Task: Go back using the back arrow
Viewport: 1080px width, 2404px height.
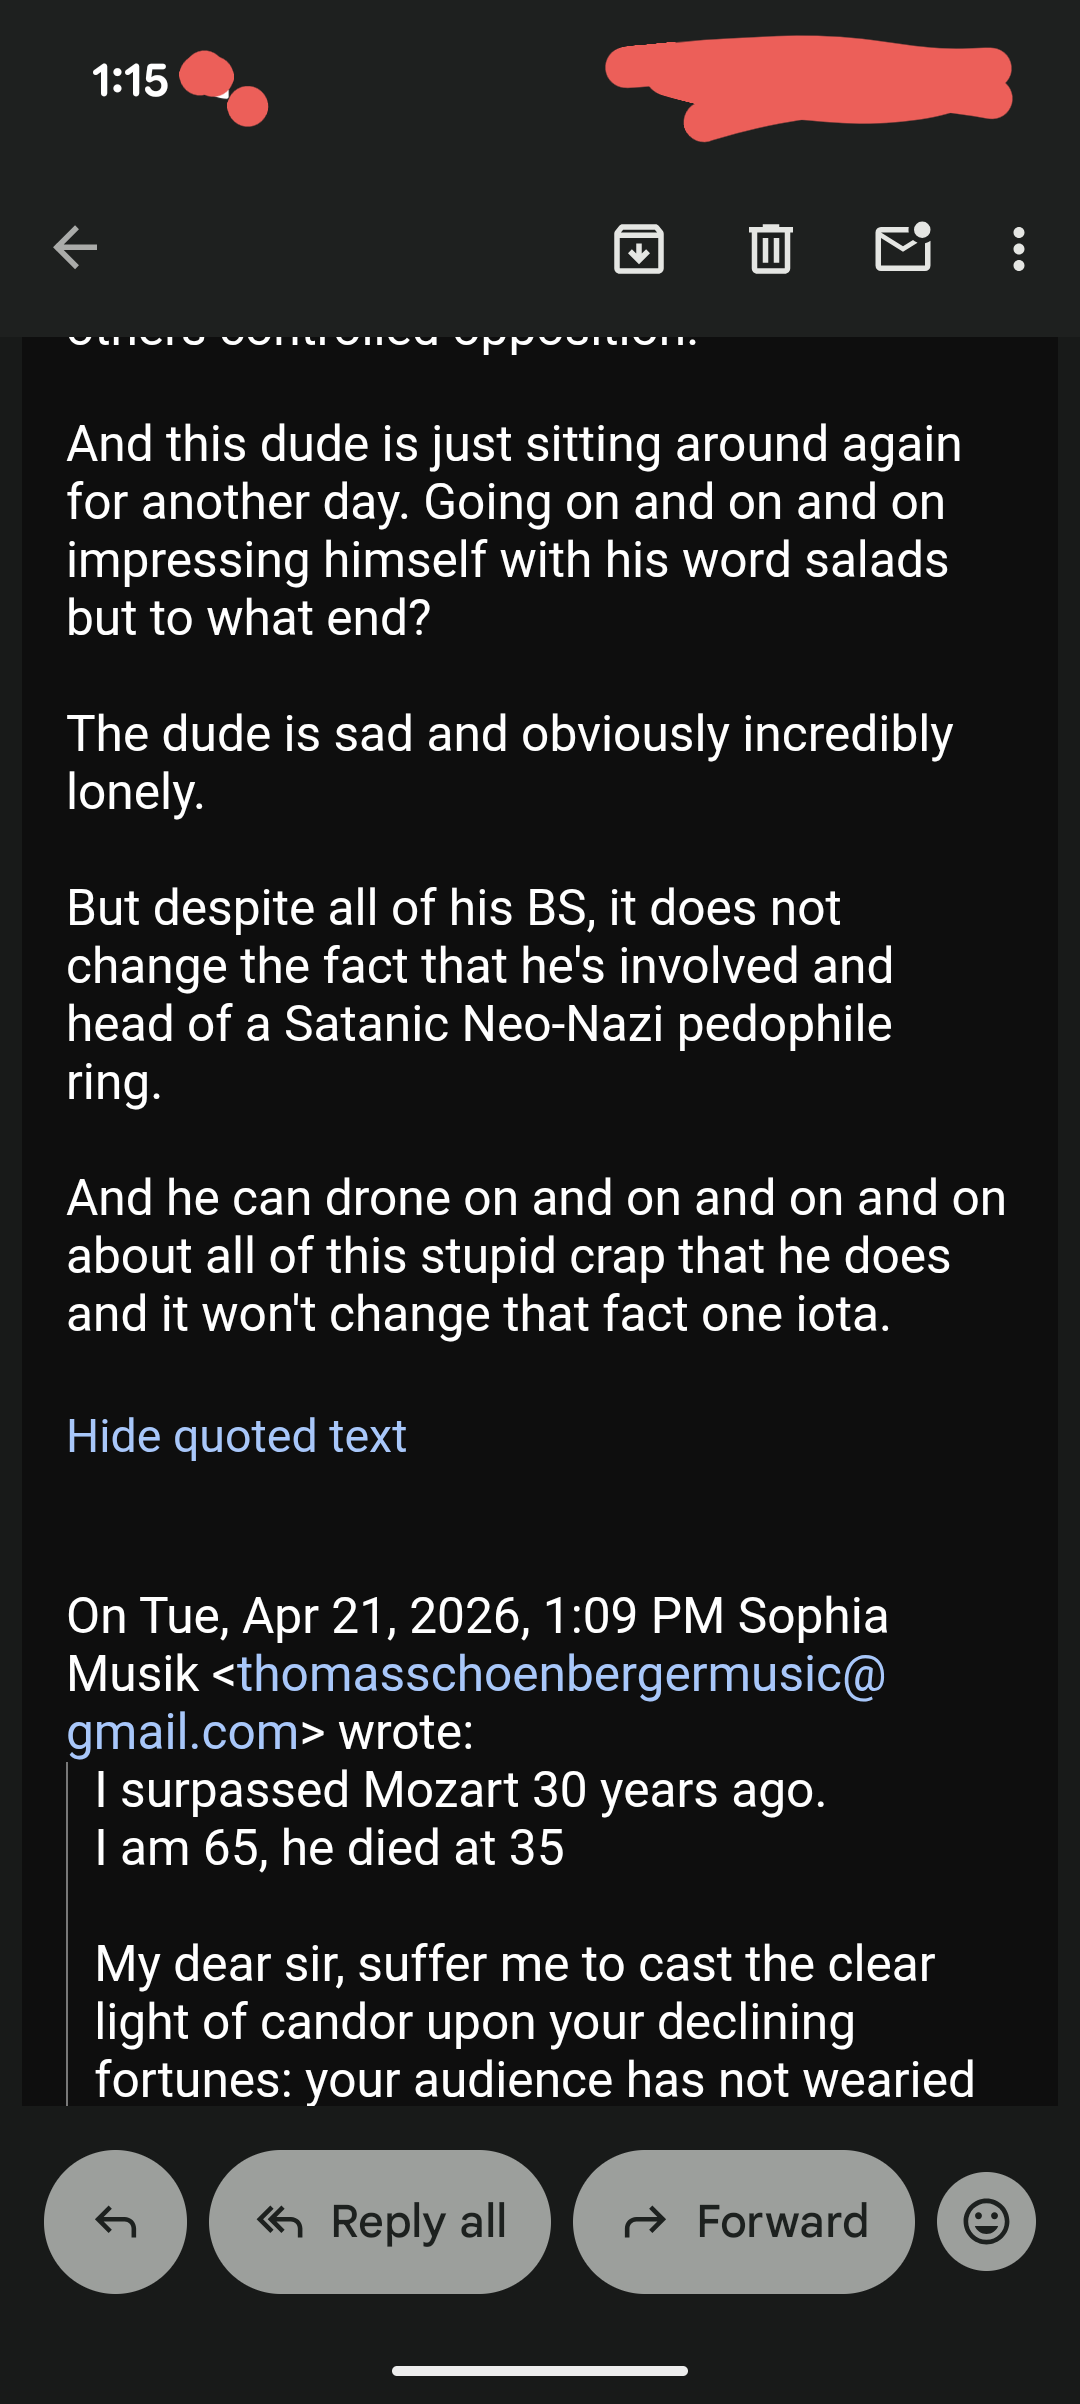Action: [x=75, y=248]
